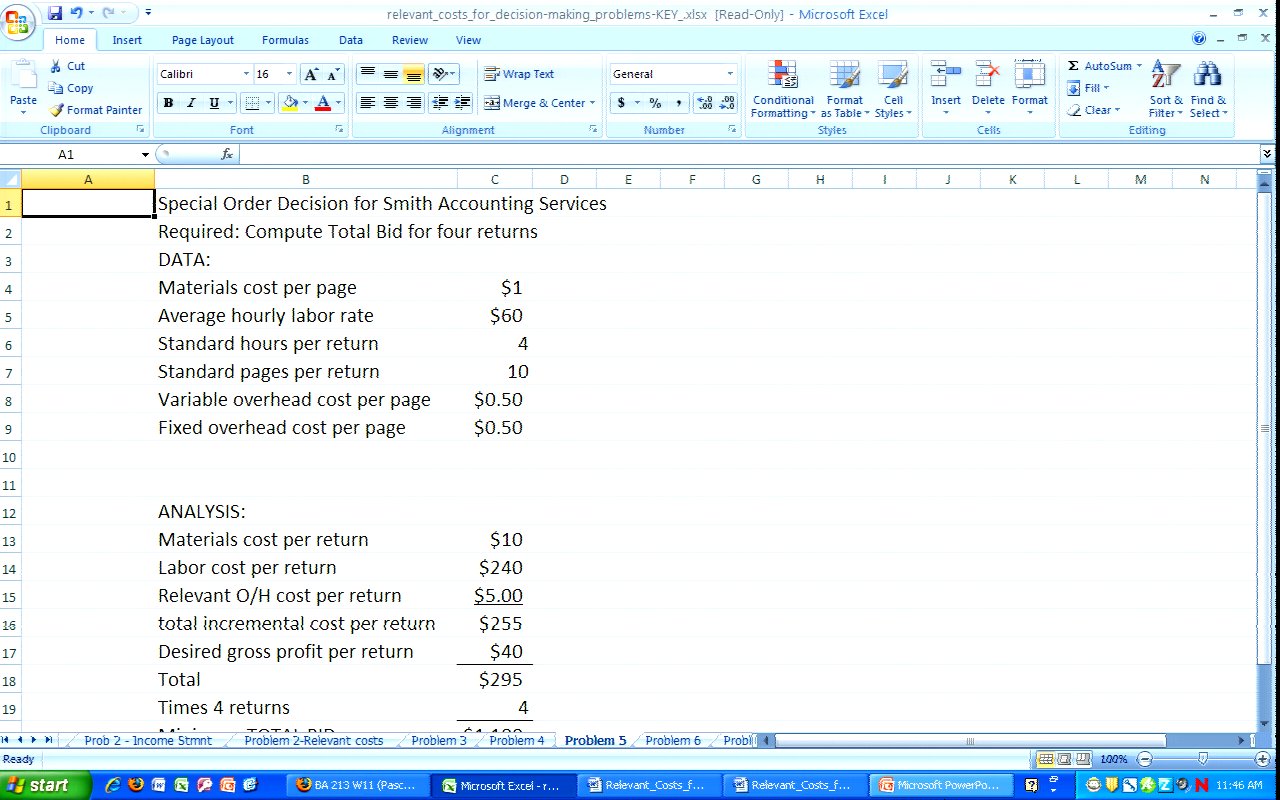Open the Problem 6 sheet tab
Image resolution: width=1280 pixels, height=800 pixels.
click(x=673, y=741)
